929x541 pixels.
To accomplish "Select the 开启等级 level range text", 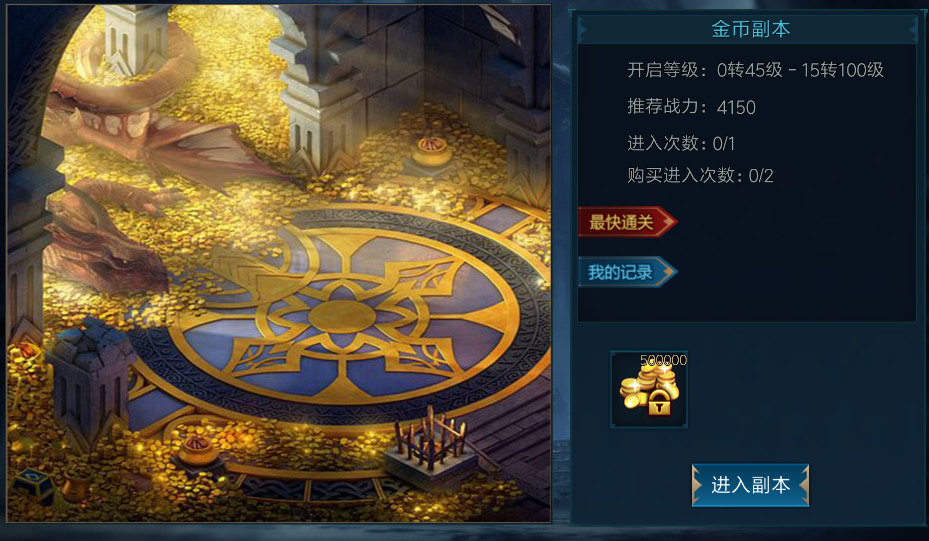I will click(755, 71).
